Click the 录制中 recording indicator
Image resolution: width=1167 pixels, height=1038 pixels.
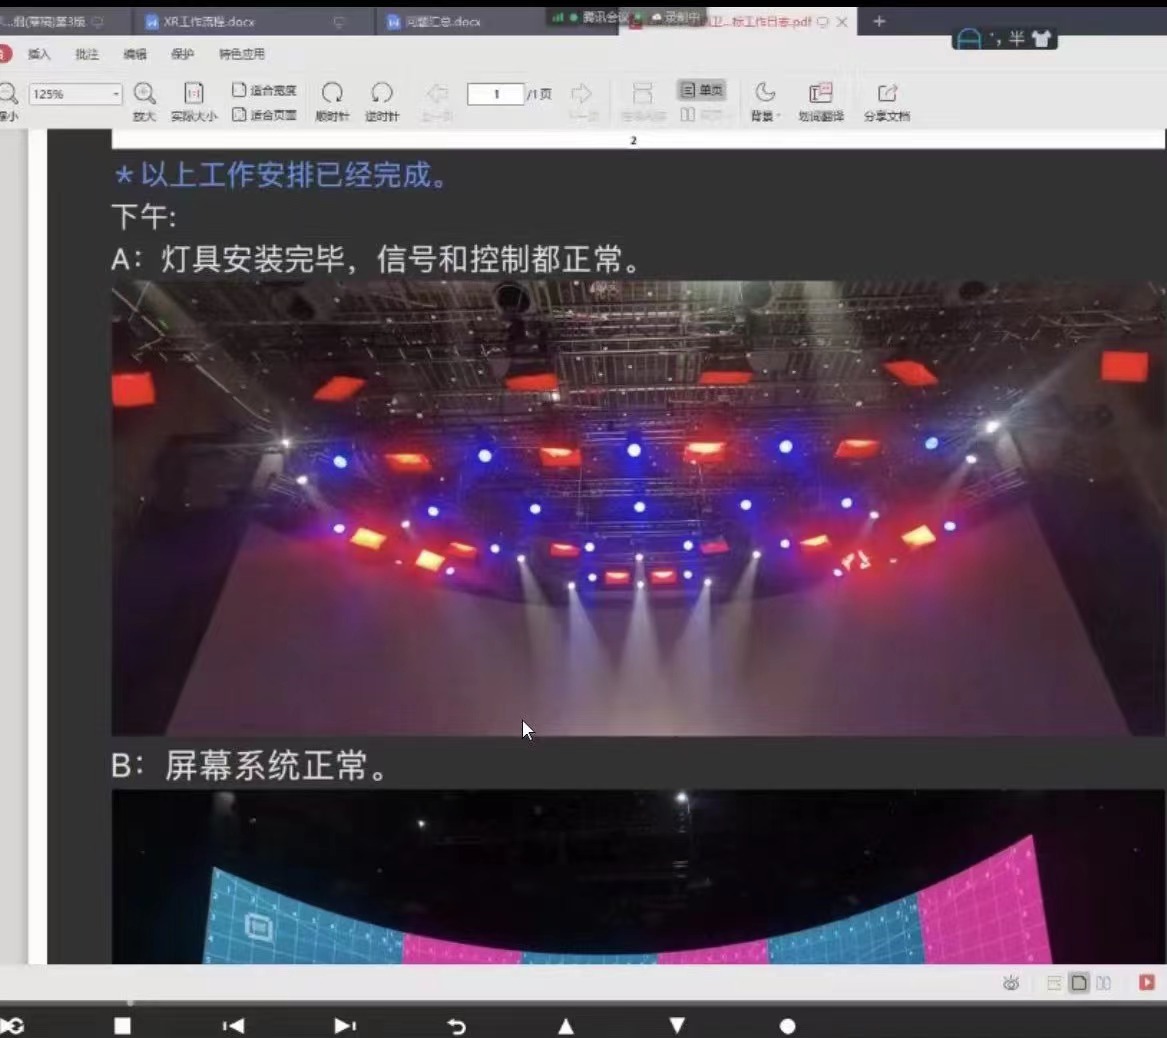pos(677,17)
